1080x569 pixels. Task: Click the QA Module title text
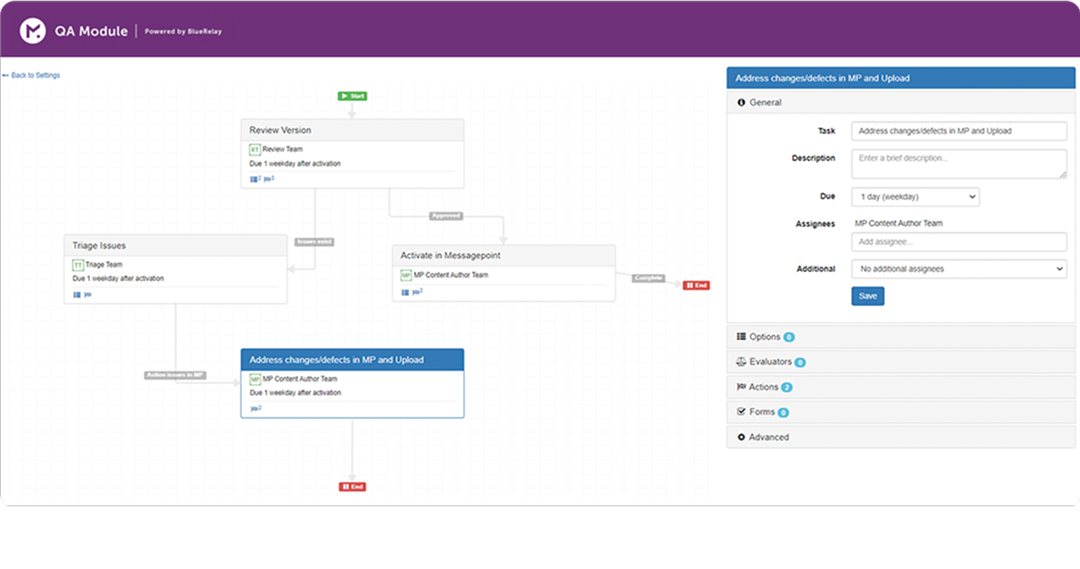(92, 31)
